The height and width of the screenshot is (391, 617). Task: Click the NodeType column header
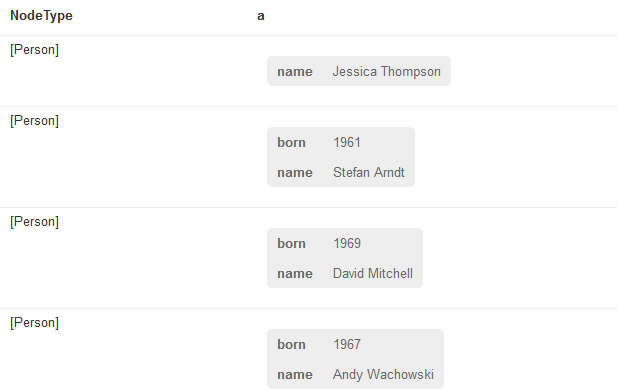[41, 16]
